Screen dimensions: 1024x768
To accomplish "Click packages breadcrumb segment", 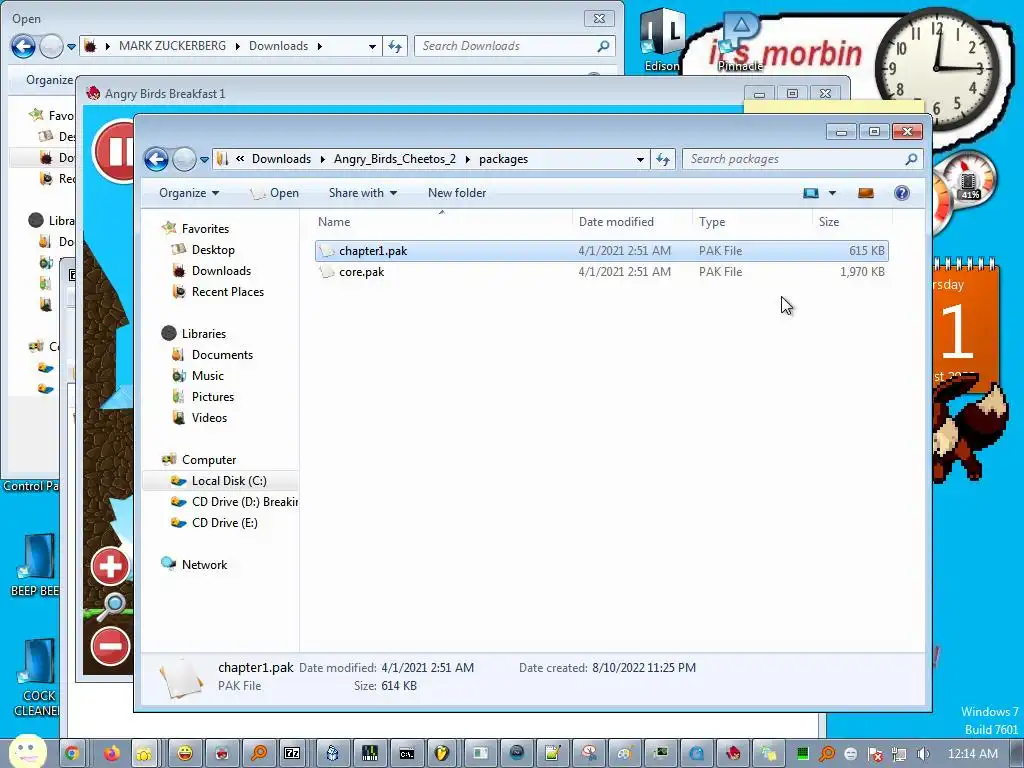I will [504, 159].
